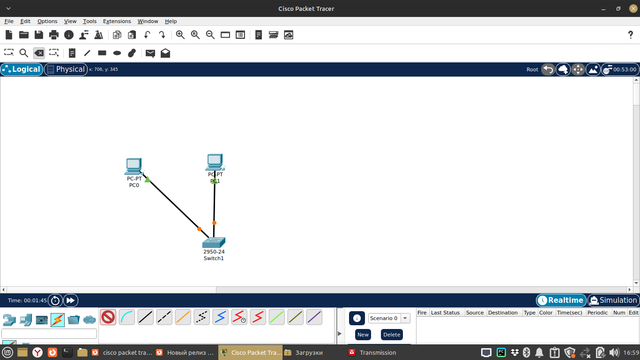Zoom out with minus magnifier

point(210,35)
